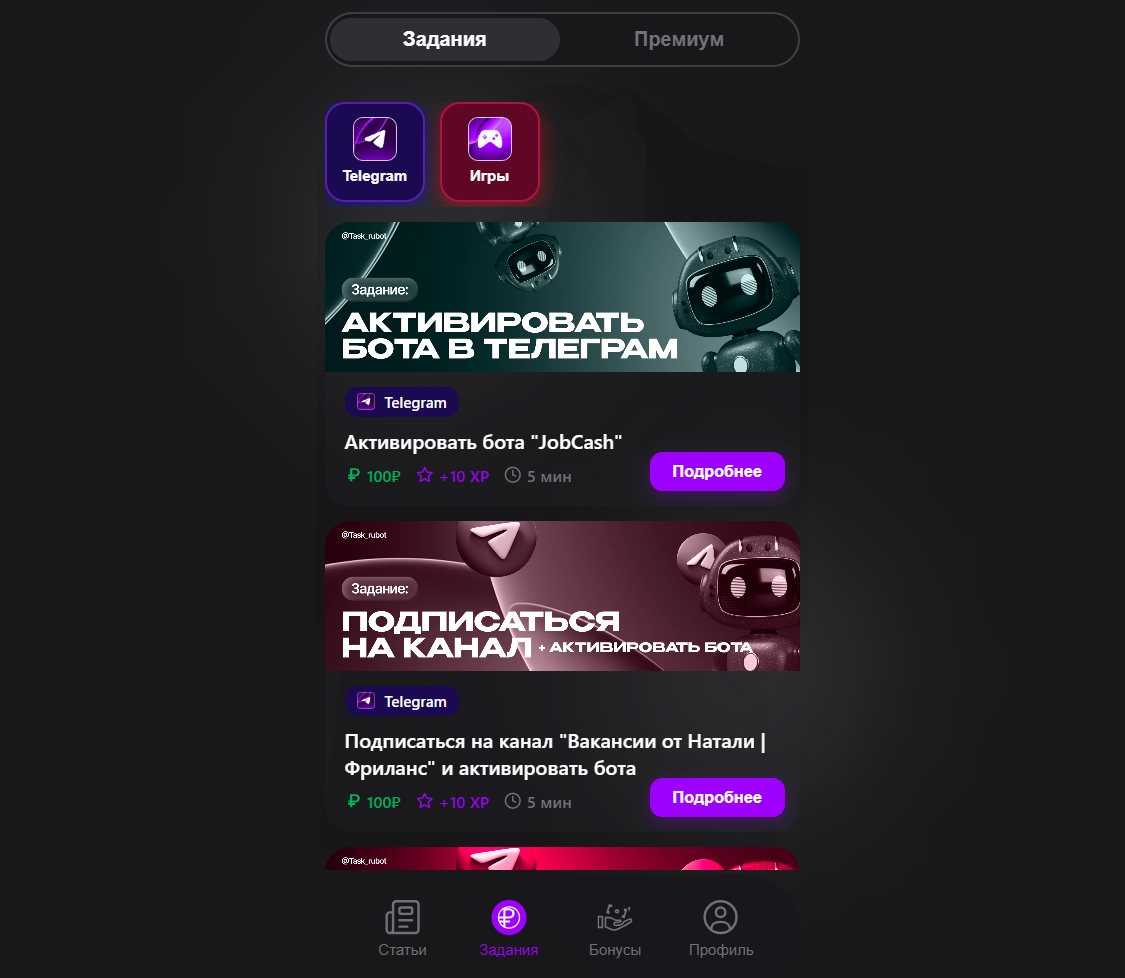
Task: Click the 100₽ reward on the JobCash task
Action: tap(374, 476)
